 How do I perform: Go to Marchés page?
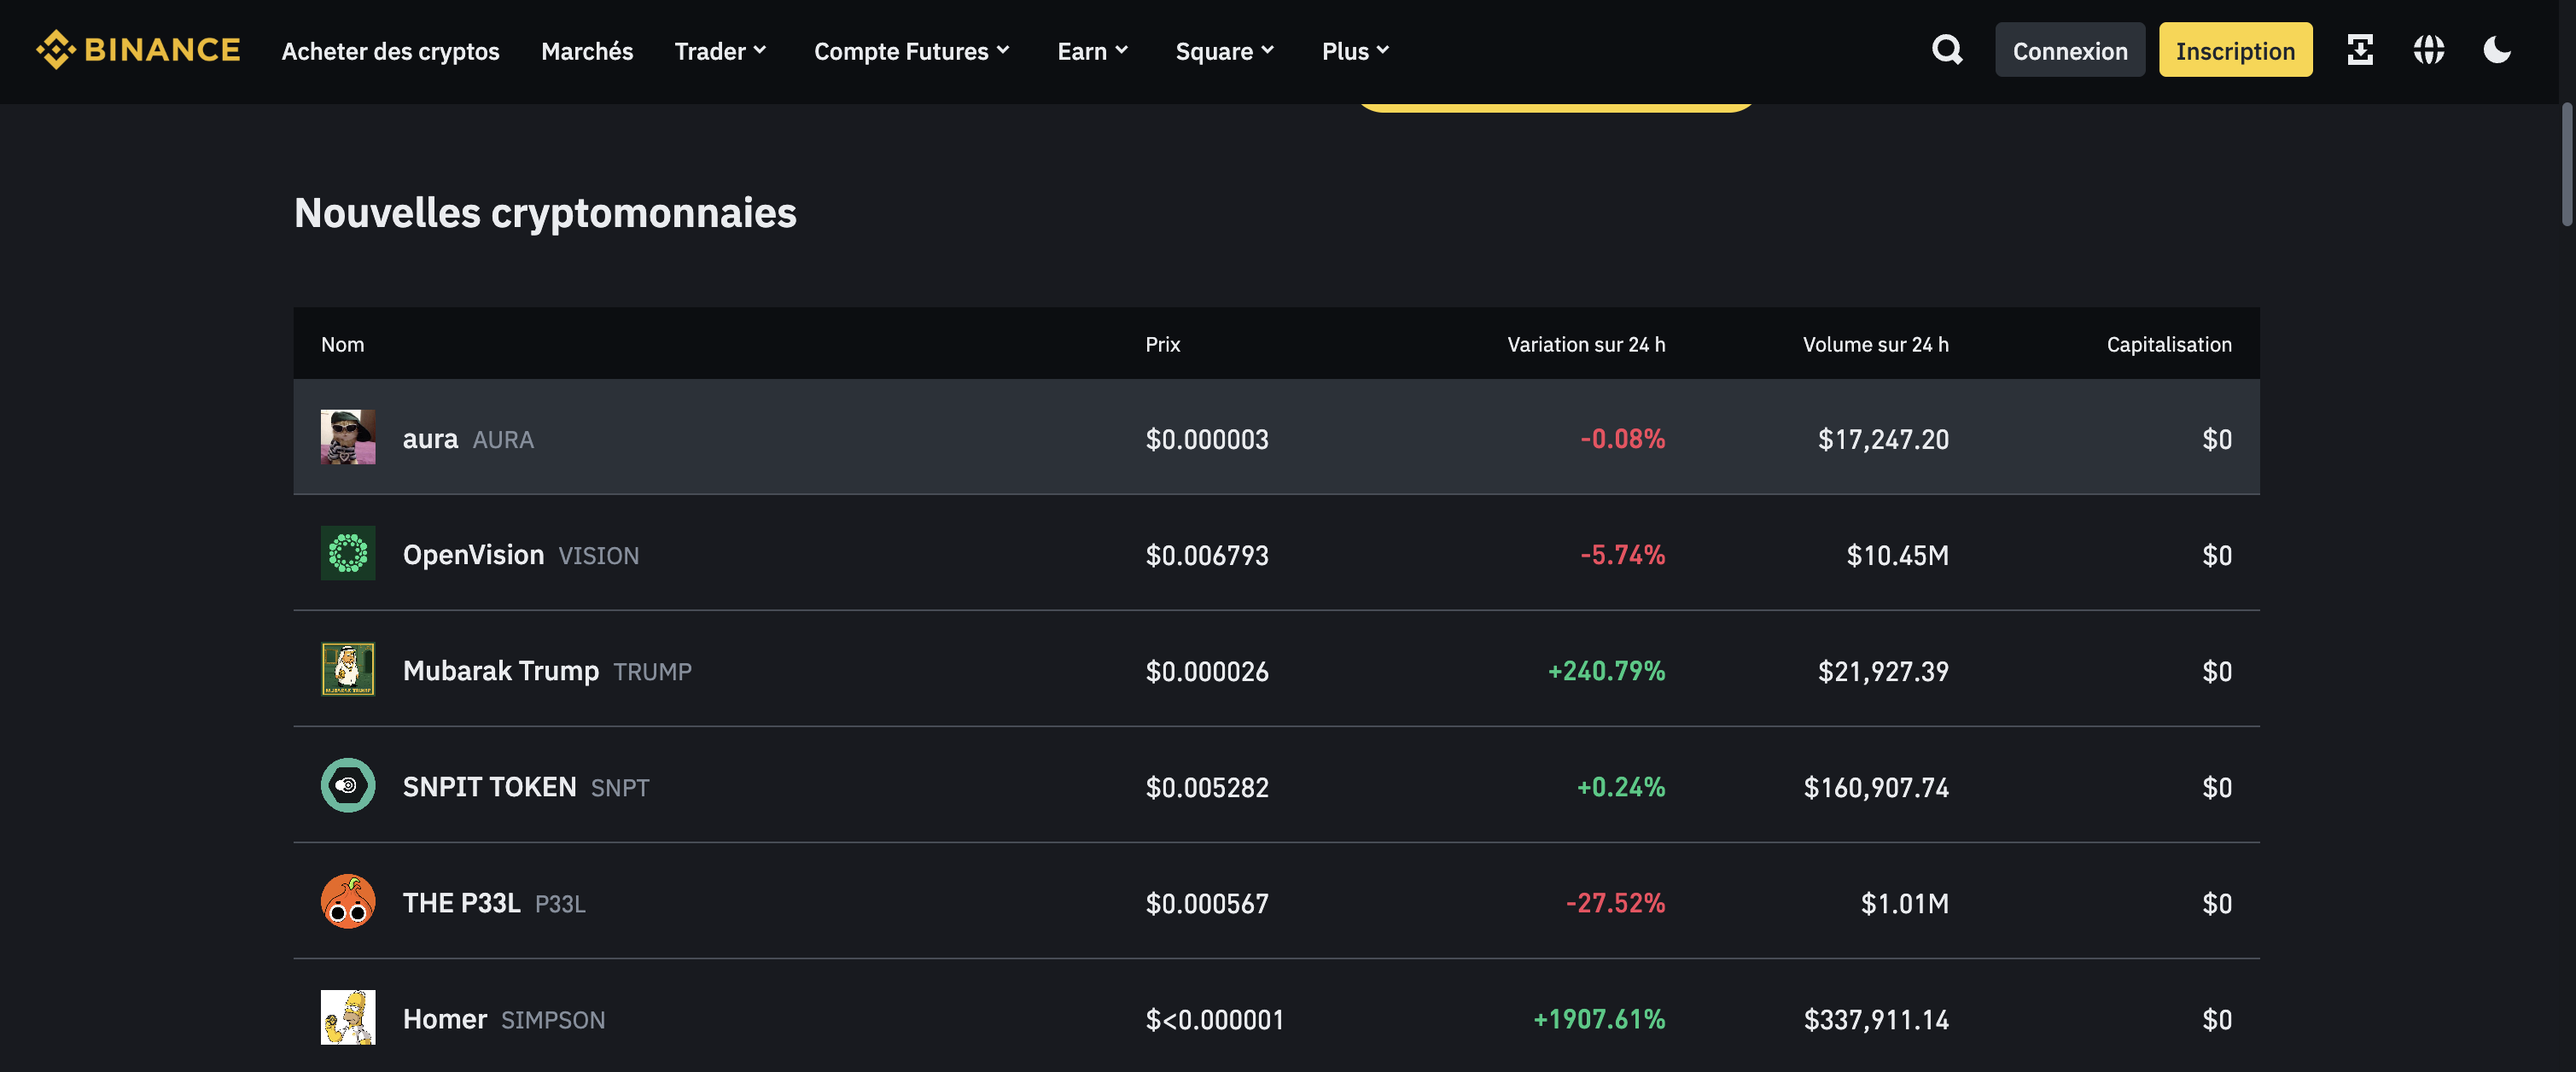pos(587,51)
